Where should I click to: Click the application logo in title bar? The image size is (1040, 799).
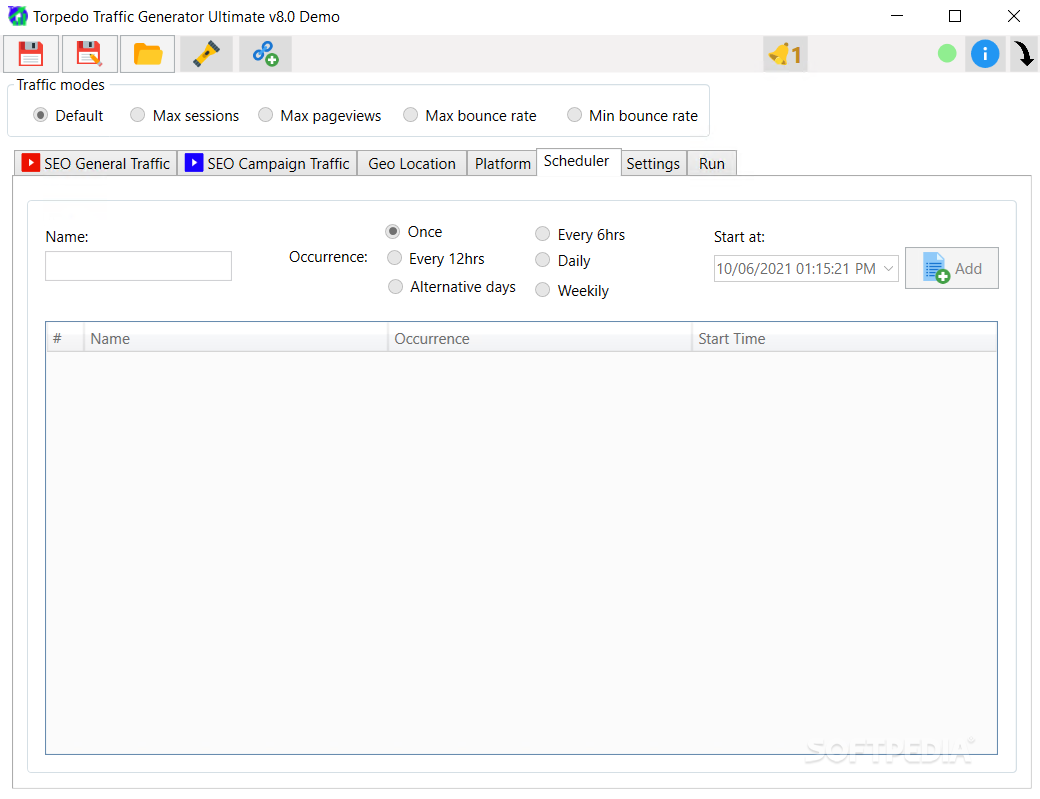click(17, 16)
